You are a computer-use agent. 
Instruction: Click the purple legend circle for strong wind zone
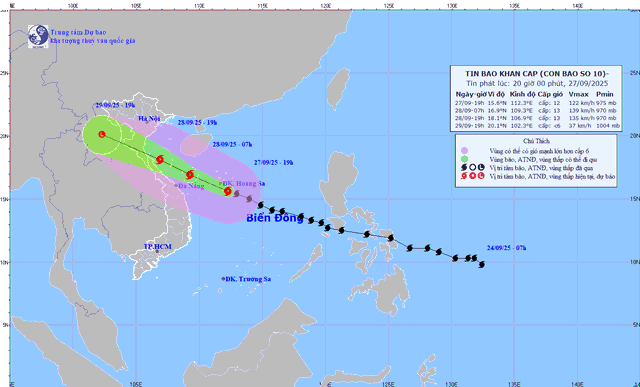click(464, 151)
